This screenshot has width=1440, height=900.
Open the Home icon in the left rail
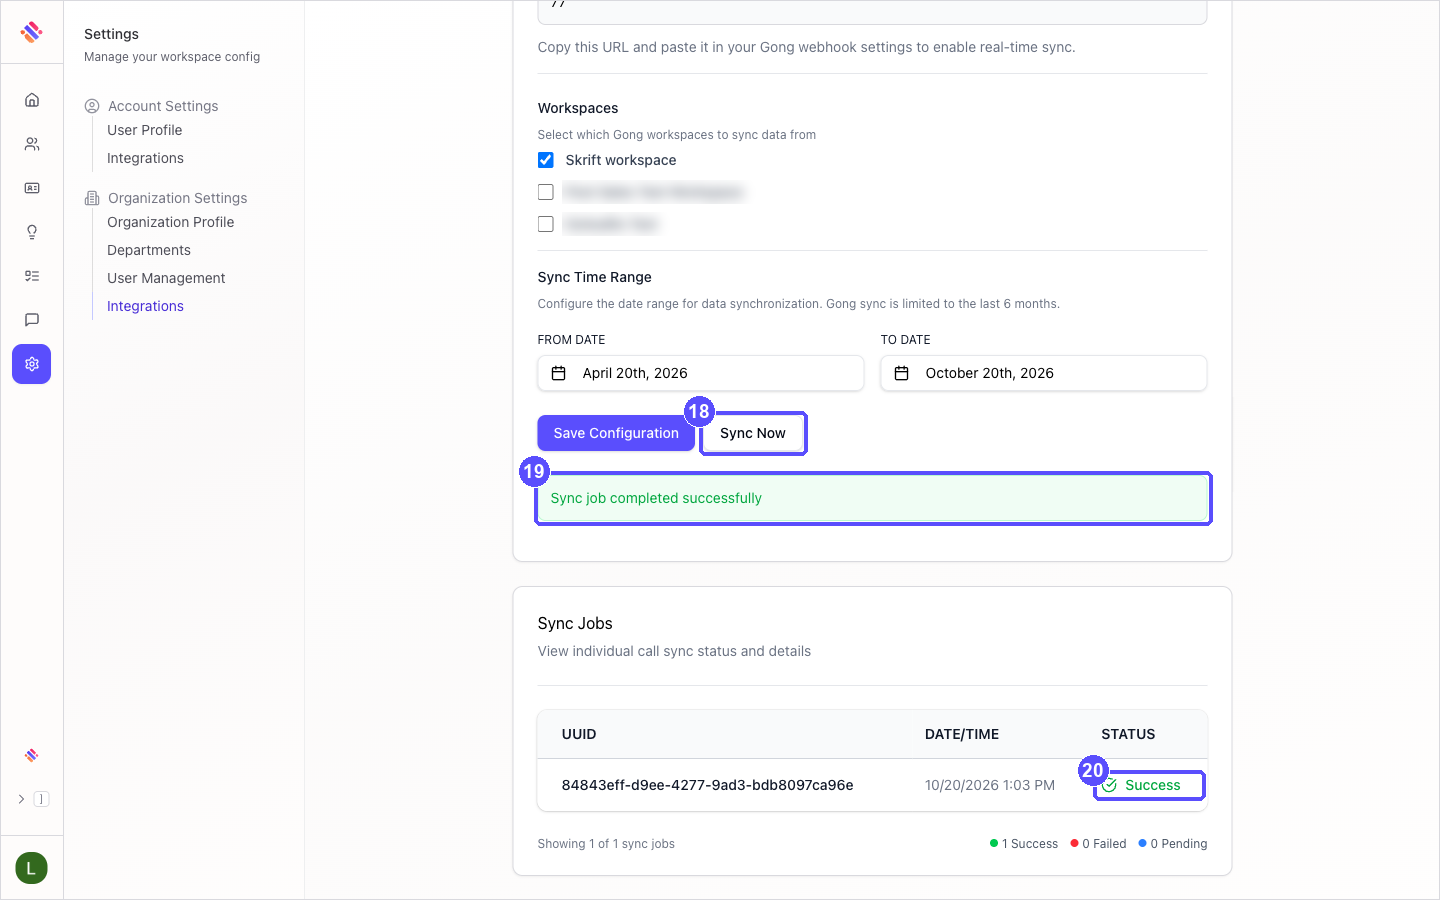(x=32, y=100)
